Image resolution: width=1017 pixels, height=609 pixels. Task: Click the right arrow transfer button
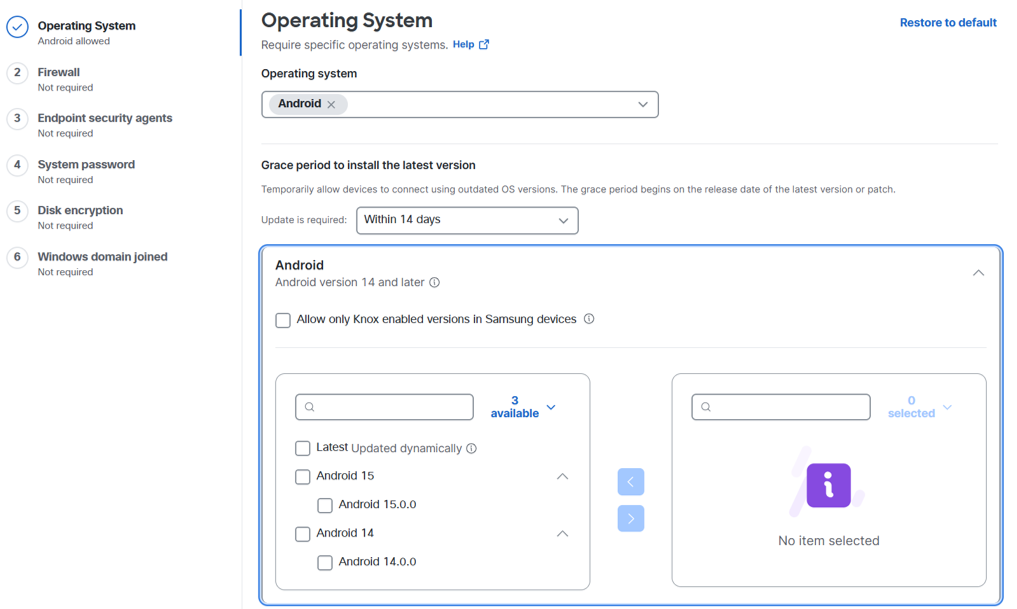631,518
